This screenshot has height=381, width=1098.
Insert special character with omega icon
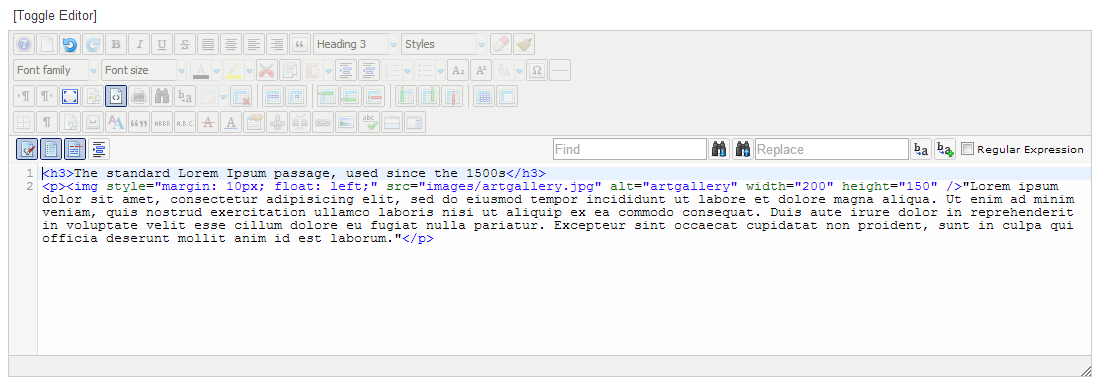(537, 70)
